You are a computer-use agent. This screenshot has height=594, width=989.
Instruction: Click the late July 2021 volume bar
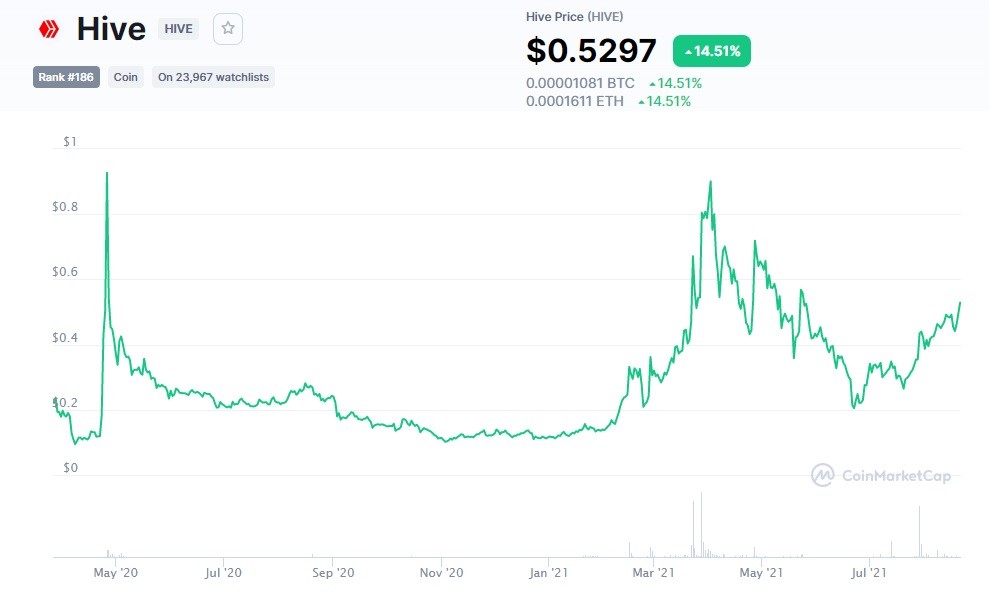pyautogui.click(x=919, y=531)
